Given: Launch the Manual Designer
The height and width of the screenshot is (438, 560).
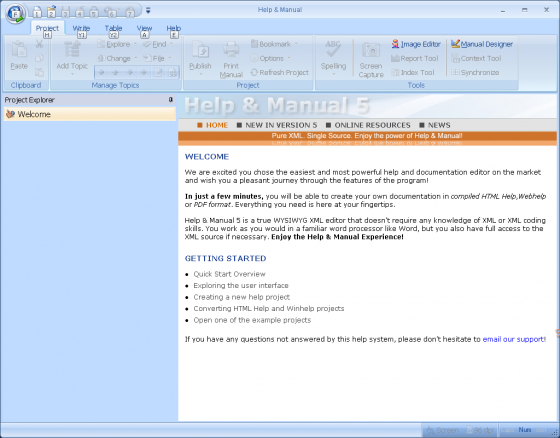Looking at the screenshot, I should tap(481, 44).
